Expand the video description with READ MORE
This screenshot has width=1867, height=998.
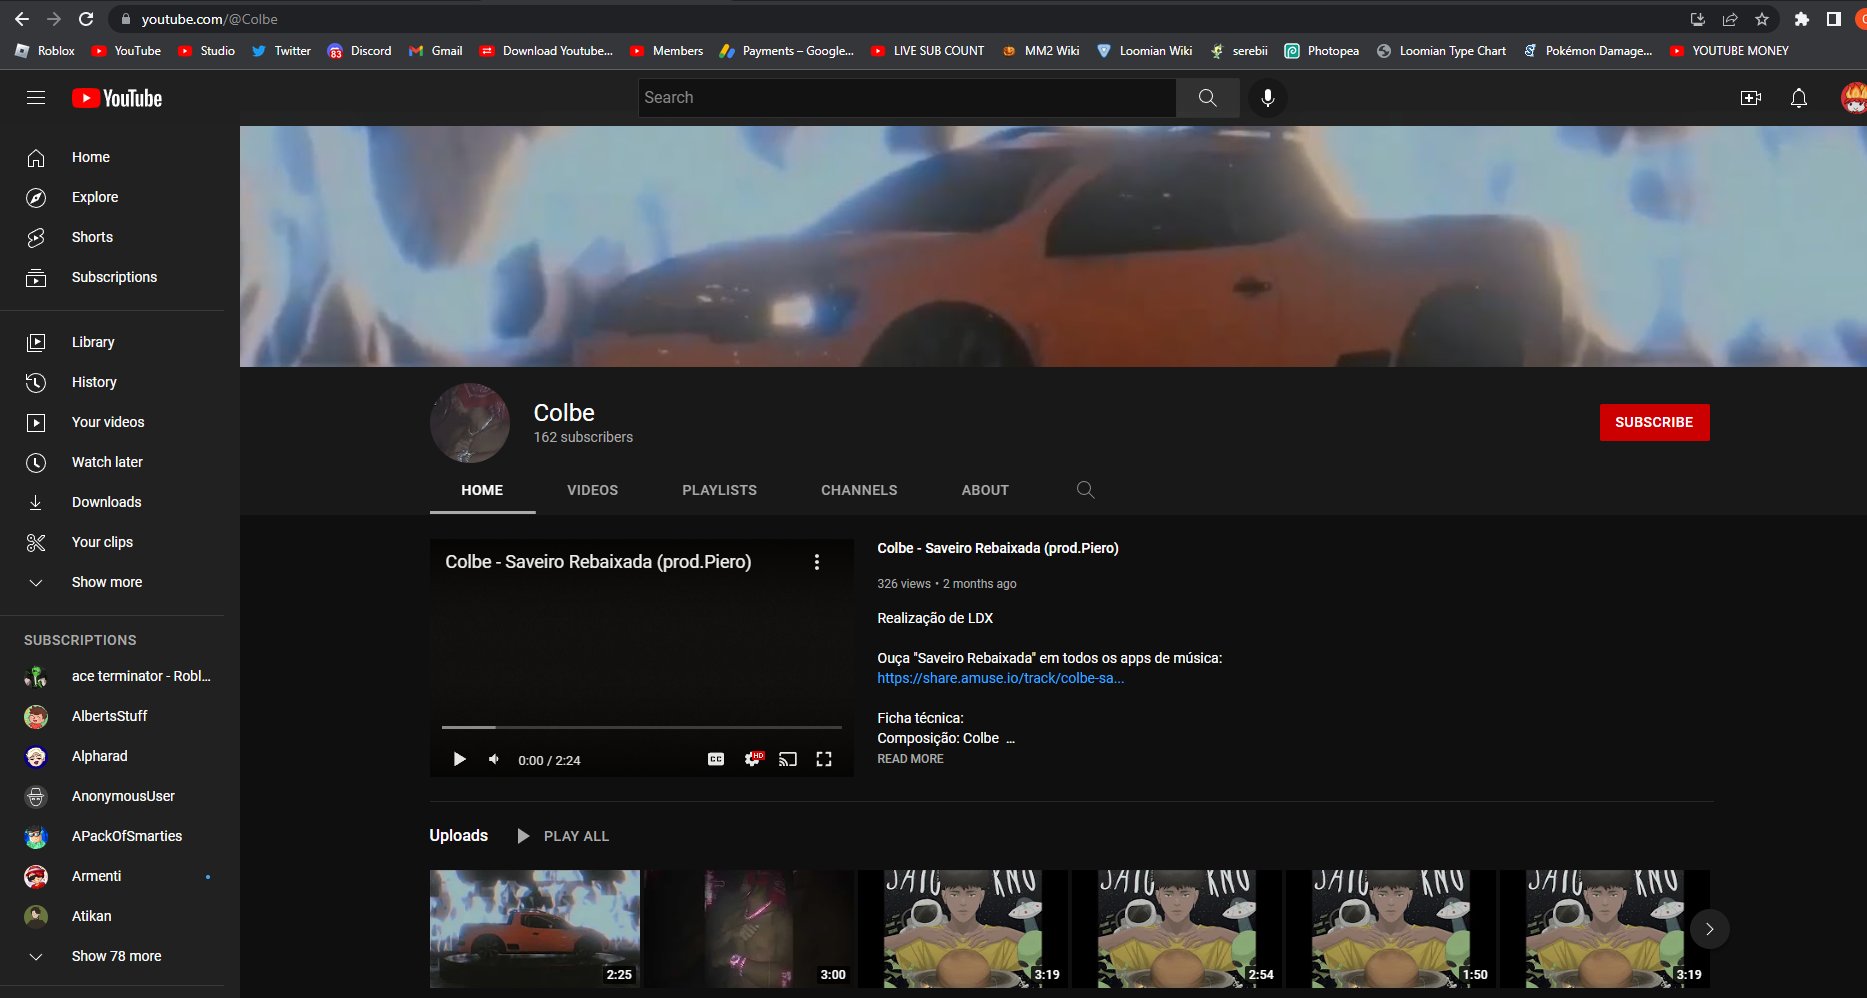pos(909,758)
